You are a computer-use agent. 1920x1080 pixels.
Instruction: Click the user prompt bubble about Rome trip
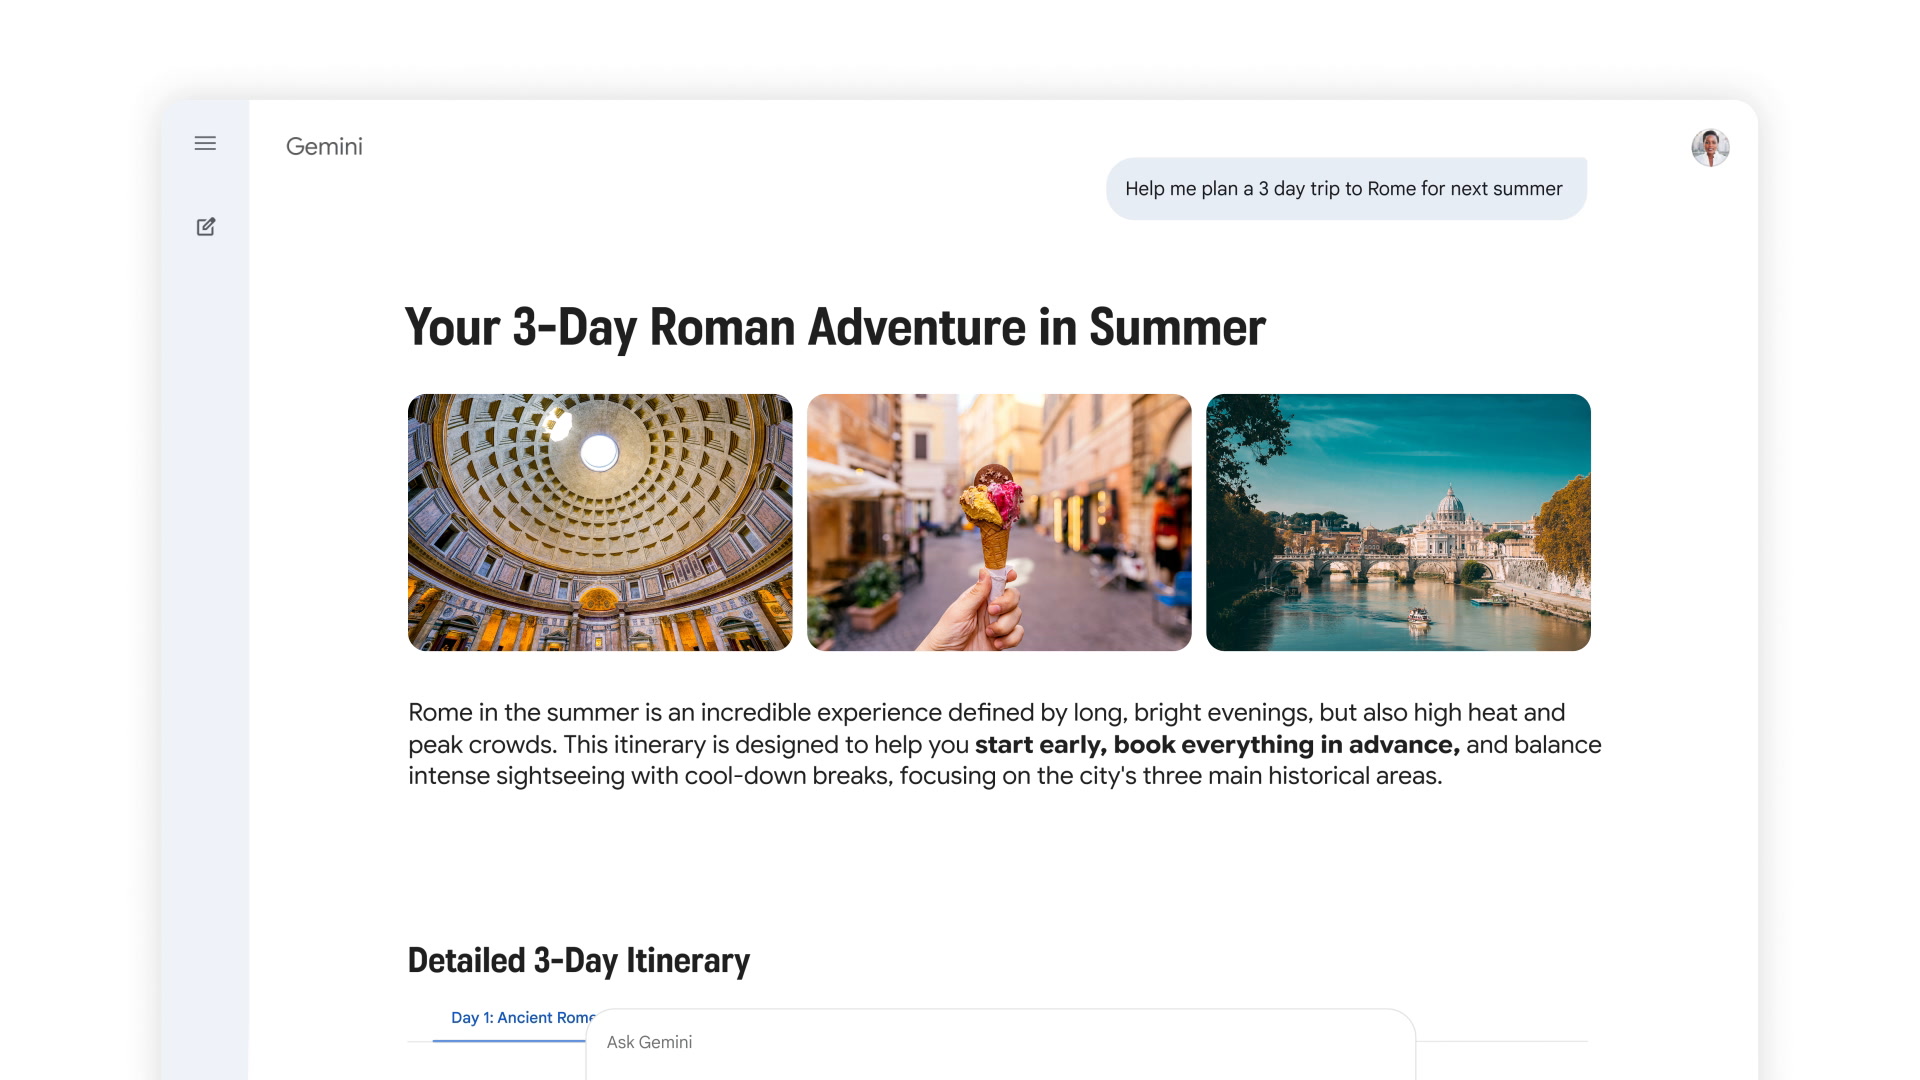[1345, 189]
